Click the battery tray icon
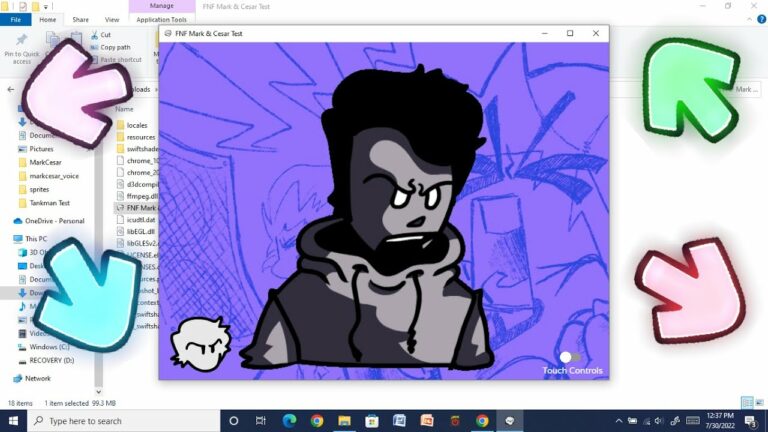Image resolution: width=768 pixels, height=432 pixels. pyautogui.click(x=633, y=421)
